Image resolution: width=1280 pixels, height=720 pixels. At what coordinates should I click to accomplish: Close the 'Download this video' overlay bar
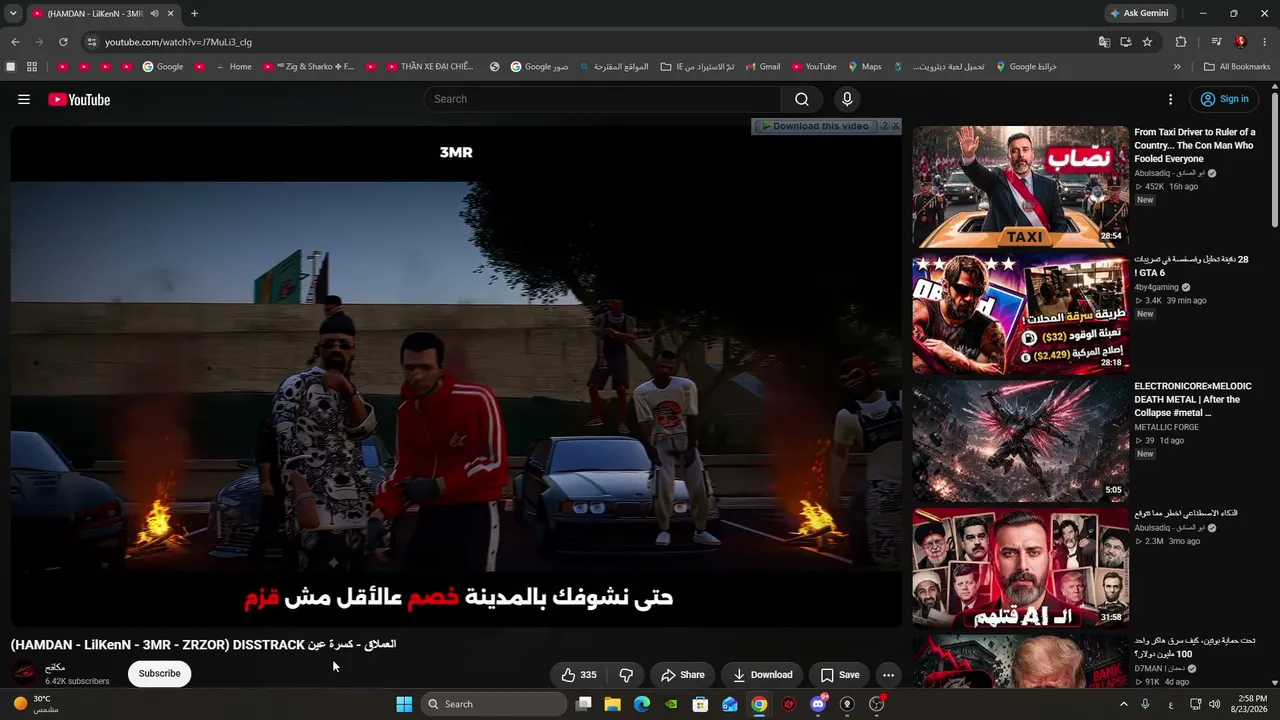[x=895, y=126]
